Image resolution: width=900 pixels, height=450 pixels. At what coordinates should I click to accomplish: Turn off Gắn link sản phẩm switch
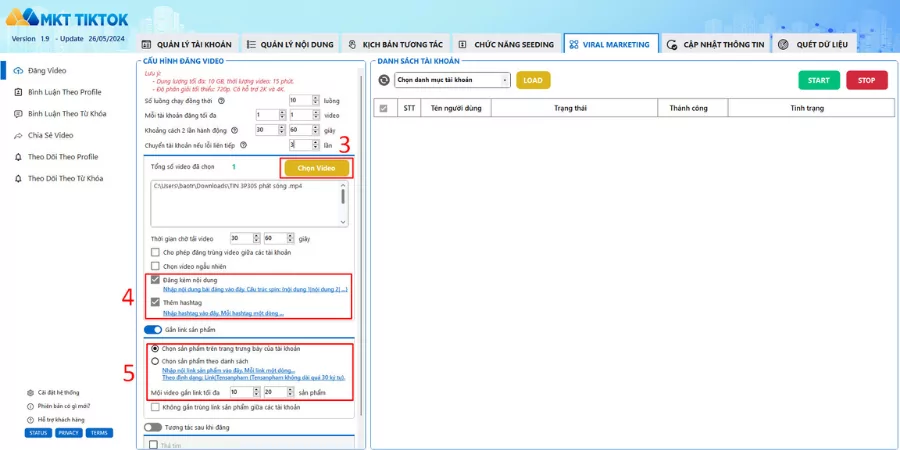[x=153, y=329]
